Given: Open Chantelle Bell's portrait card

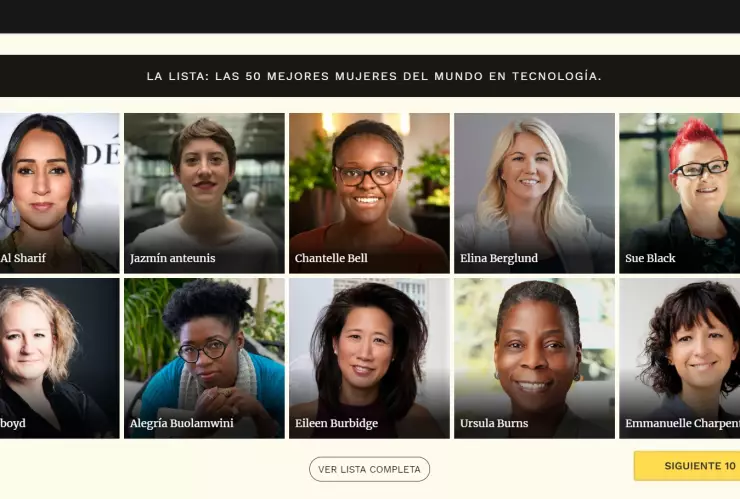Looking at the screenshot, I should coord(370,193).
